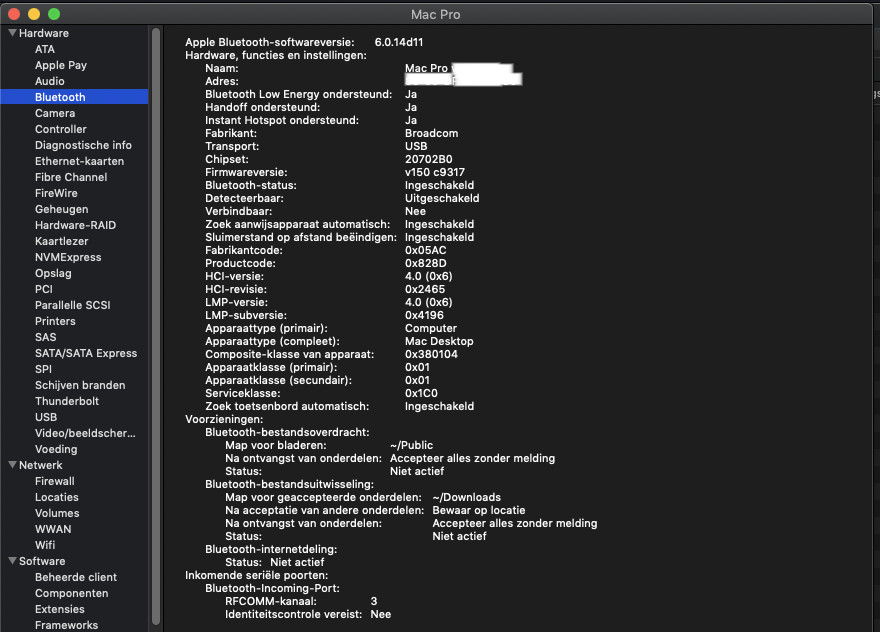Screen dimensions: 880x632
Task: Open the Geheugen entry
Action: pyautogui.click(x=61, y=209)
